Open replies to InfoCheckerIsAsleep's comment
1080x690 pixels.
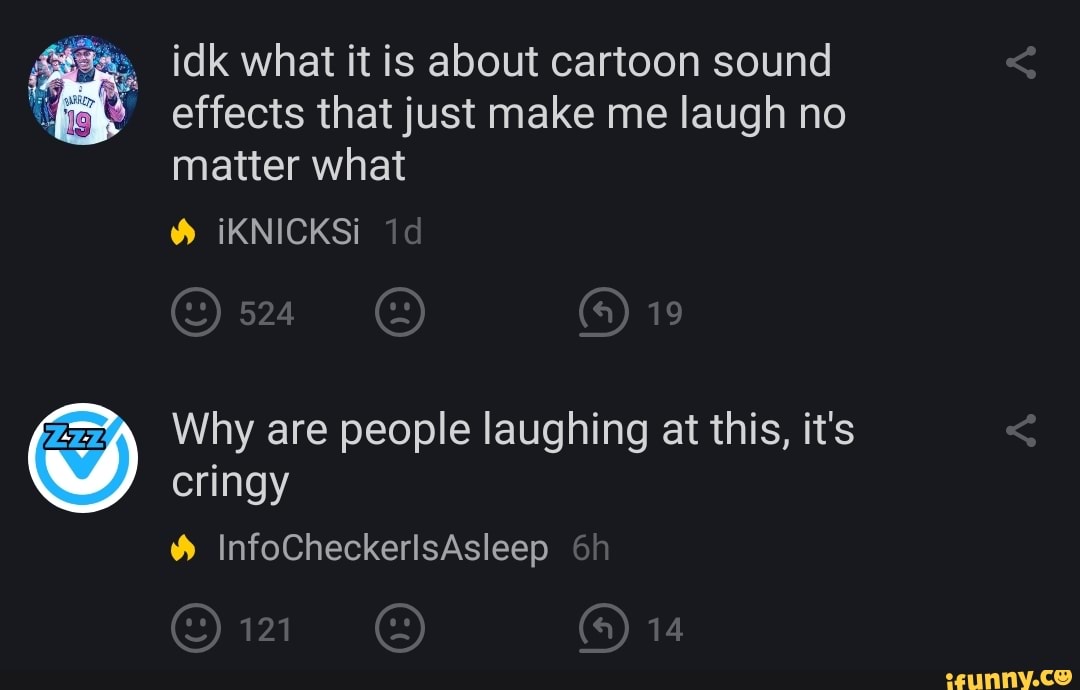pyautogui.click(x=601, y=629)
